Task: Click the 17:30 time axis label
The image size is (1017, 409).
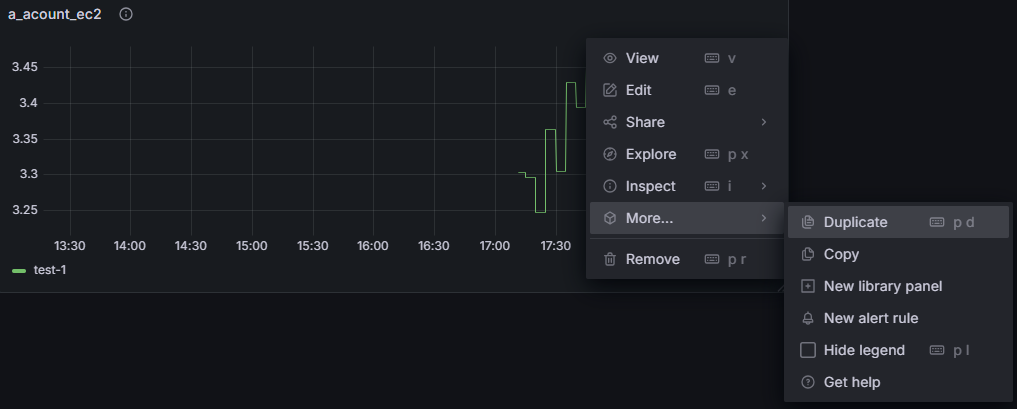Action: pyautogui.click(x=556, y=246)
